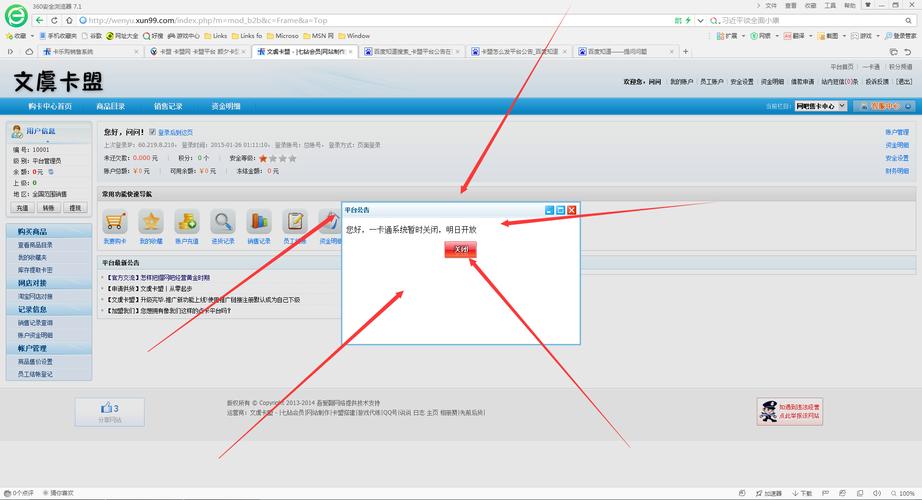
Task: Open the 文件 browser menu
Action: (771, 5)
